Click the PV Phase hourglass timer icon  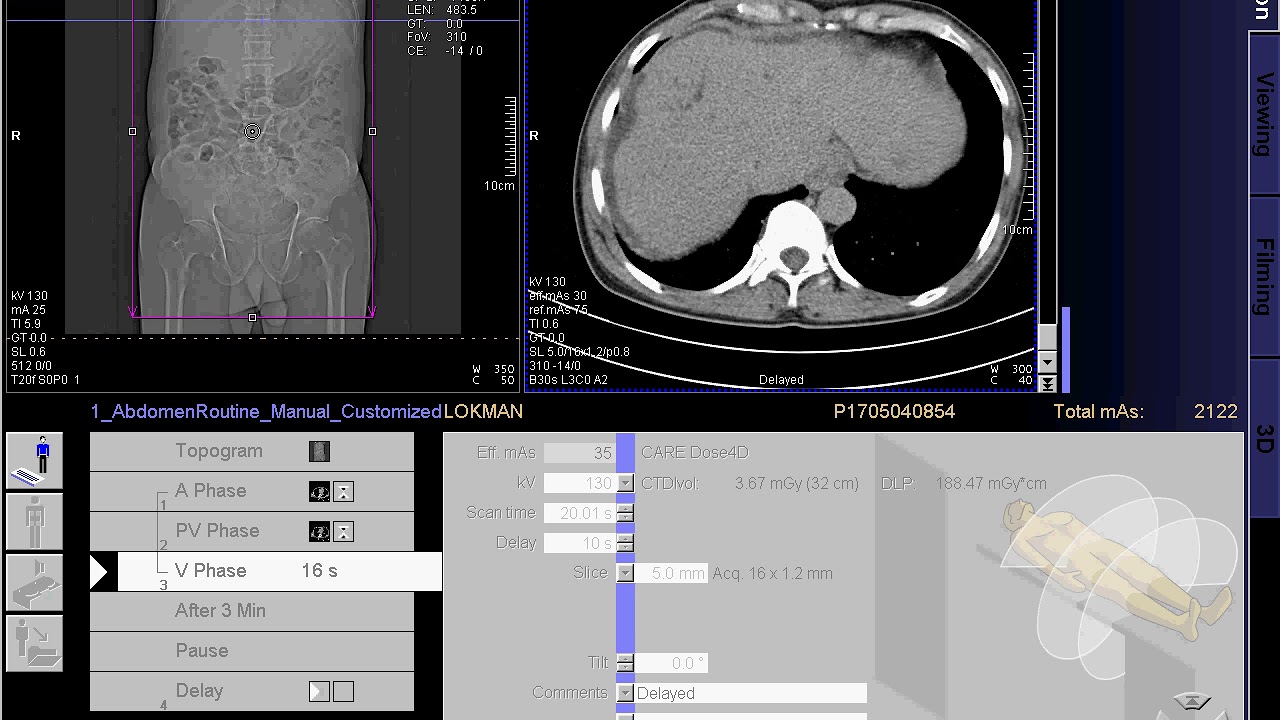pyautogui.click(x=343, y=531)
